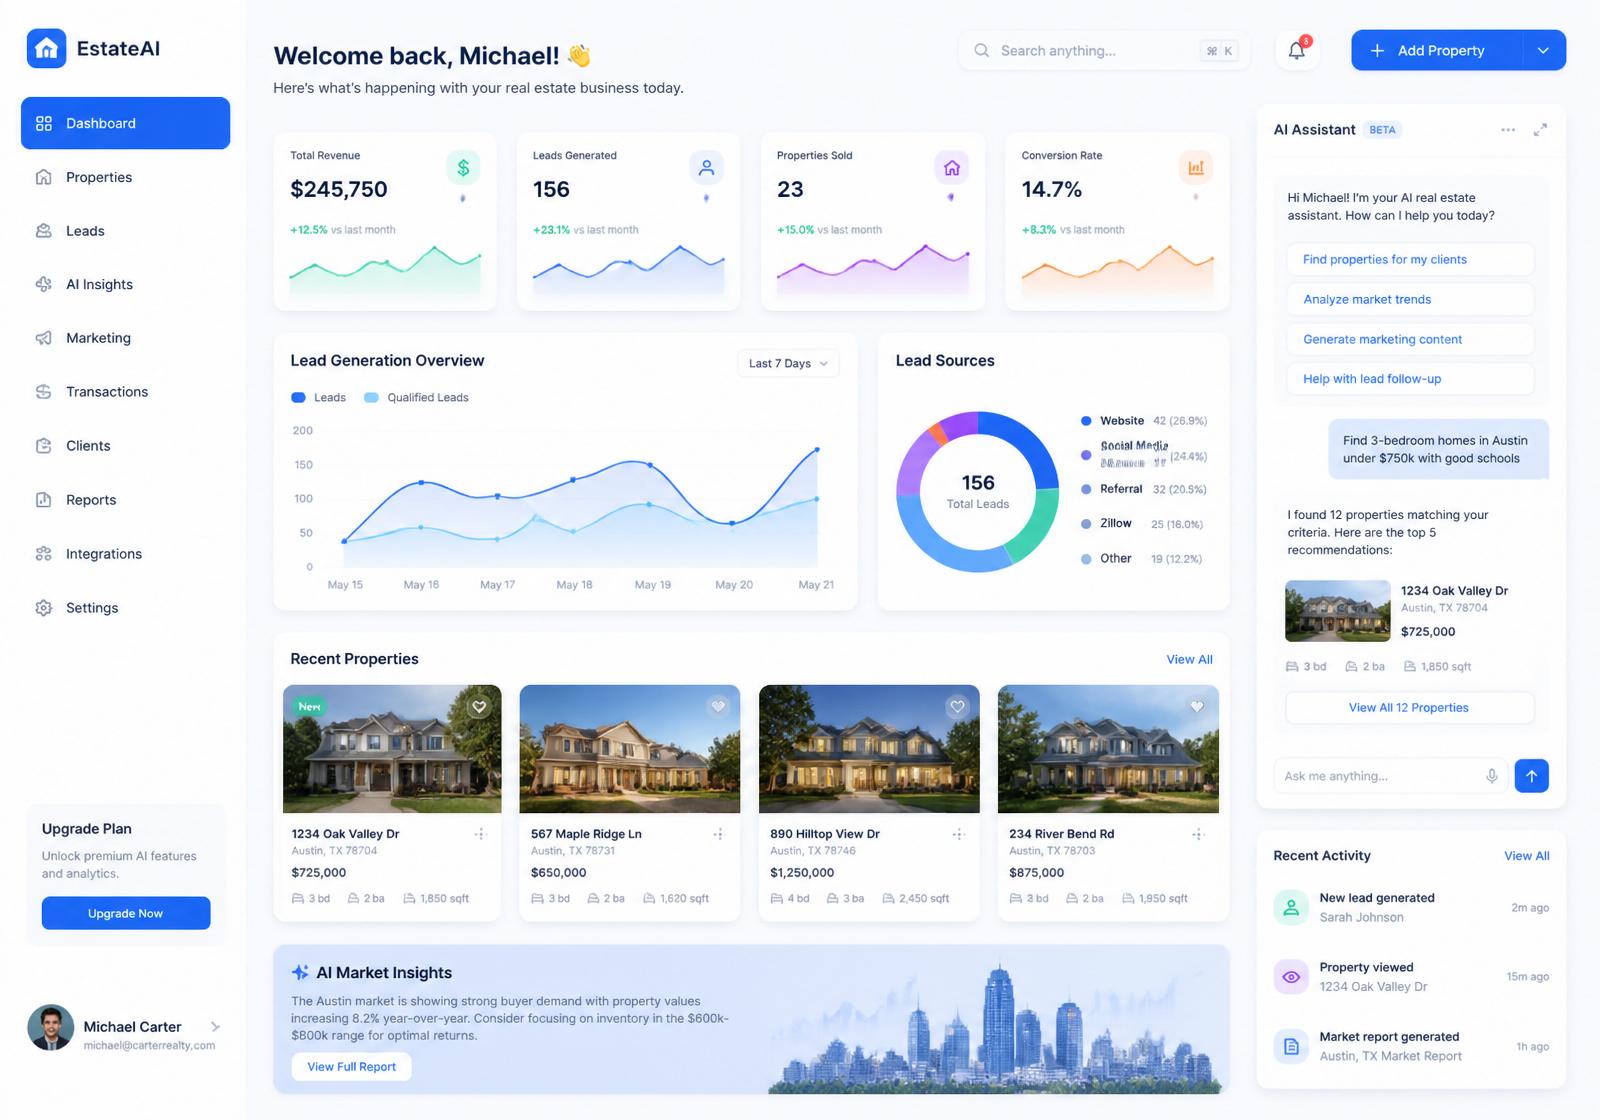Open Settings in the sidebar
This screenshot has height=1120, width=1600.
pos(125,608)
